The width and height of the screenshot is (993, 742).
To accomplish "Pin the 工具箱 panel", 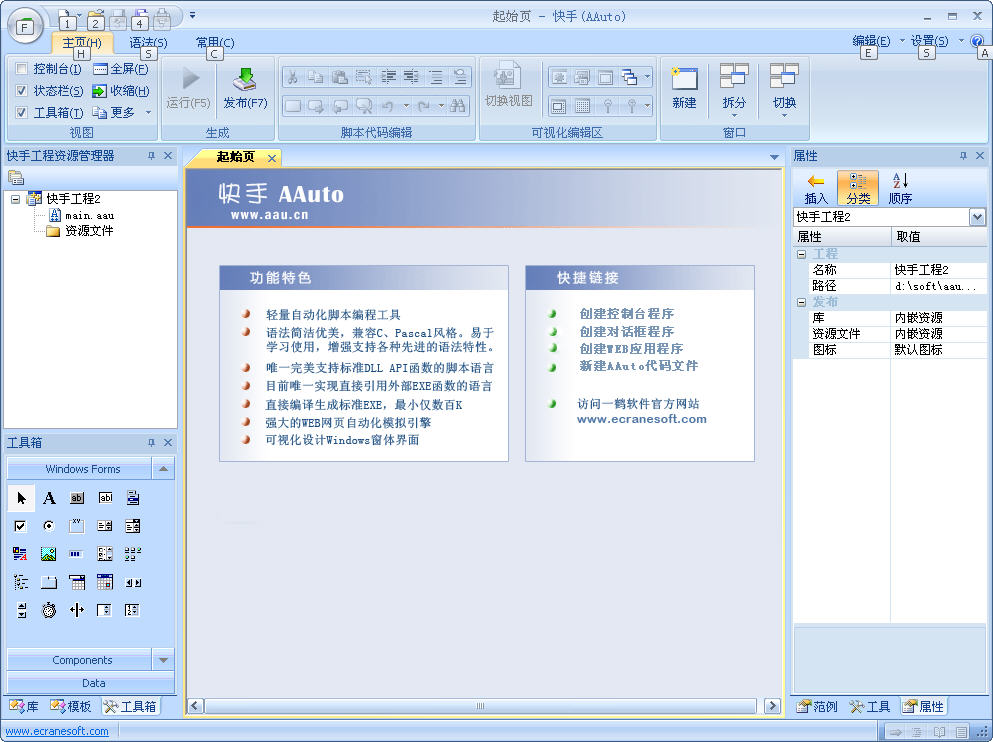I will 151,443.
